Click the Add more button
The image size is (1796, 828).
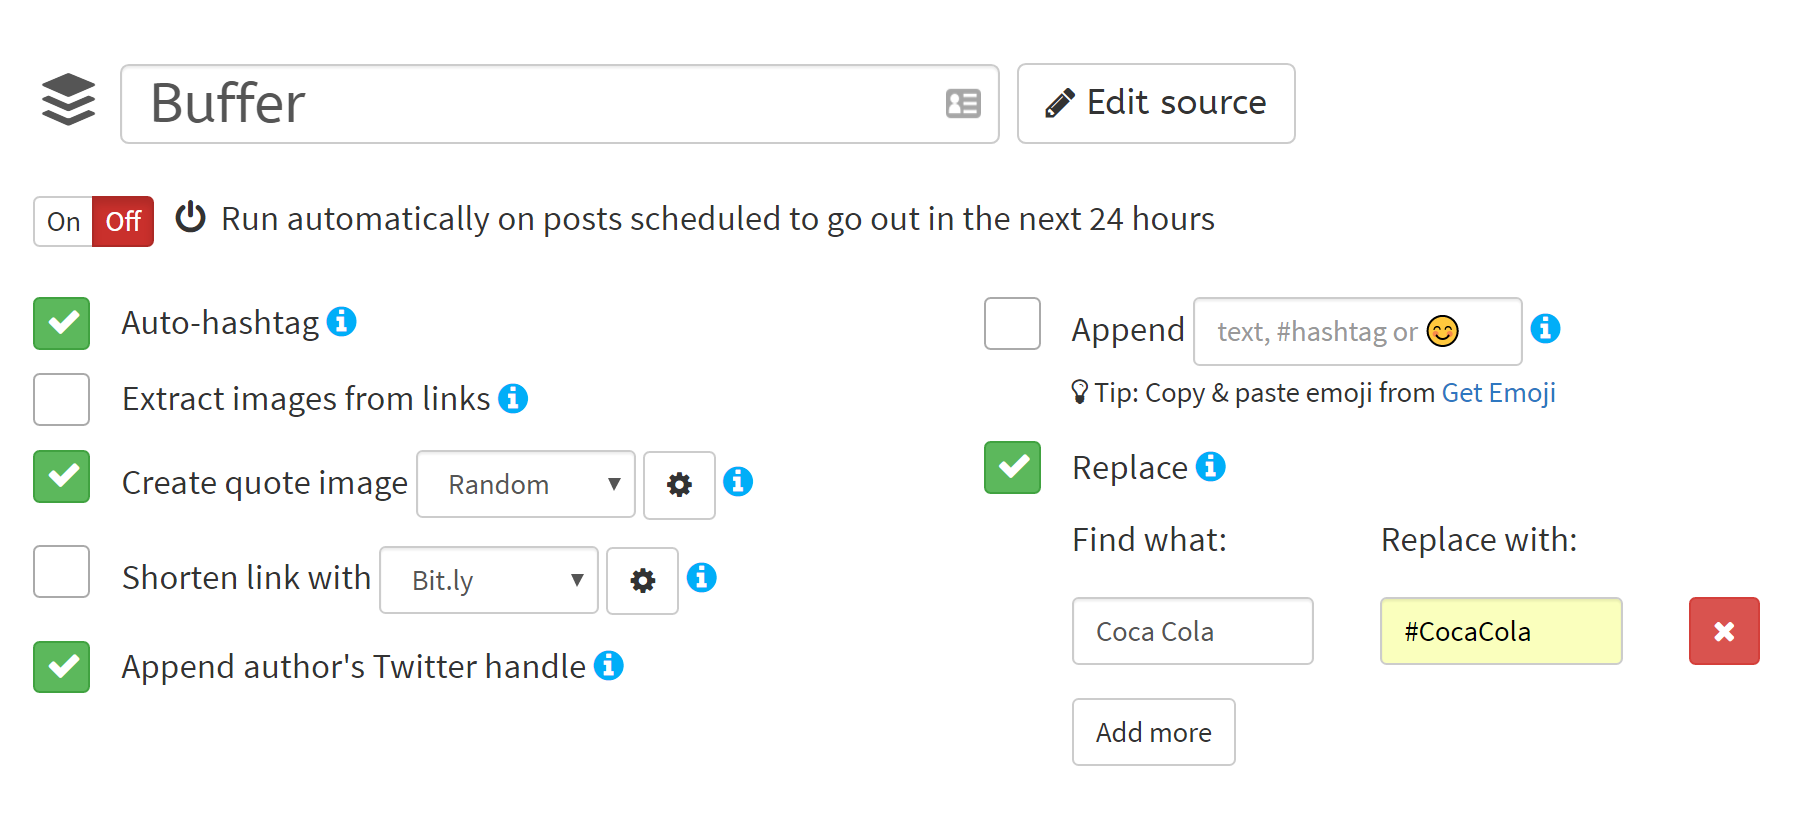1154,732
